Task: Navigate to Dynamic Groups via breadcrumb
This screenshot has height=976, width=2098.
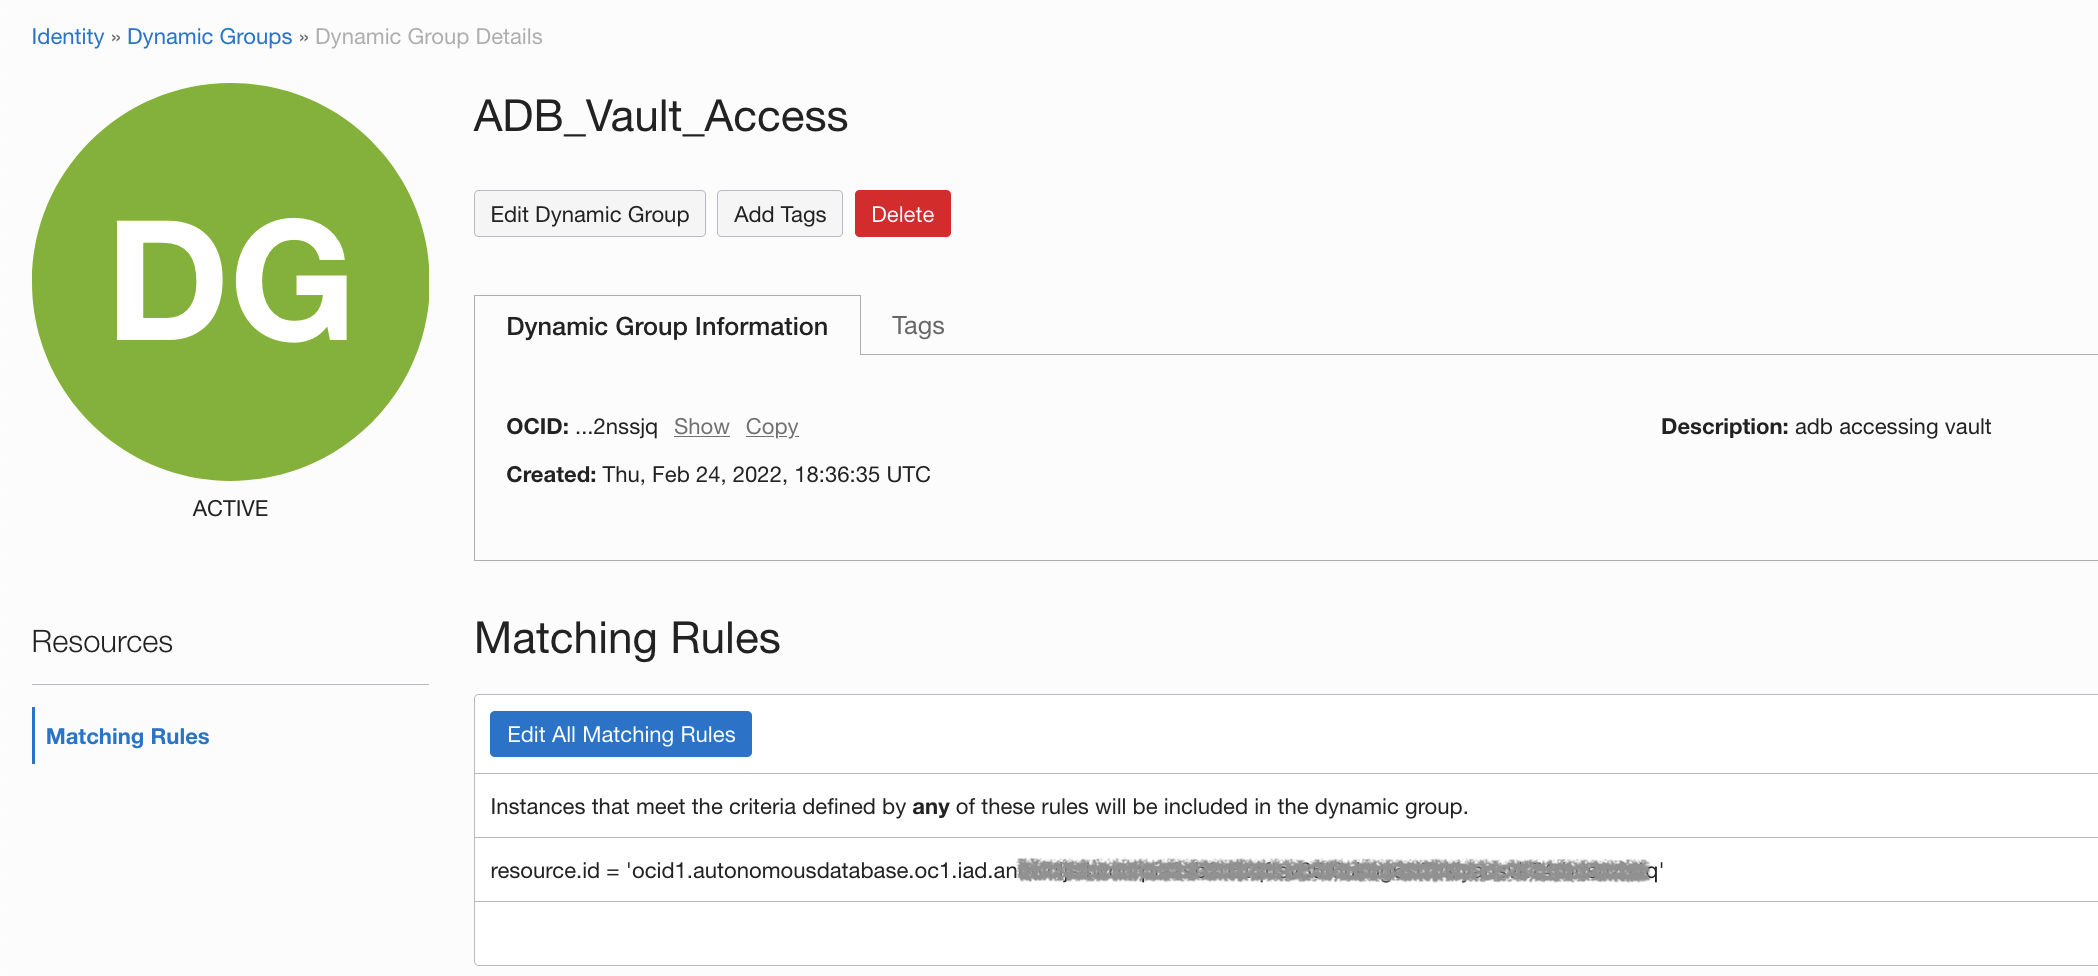Action: [209, 36]
